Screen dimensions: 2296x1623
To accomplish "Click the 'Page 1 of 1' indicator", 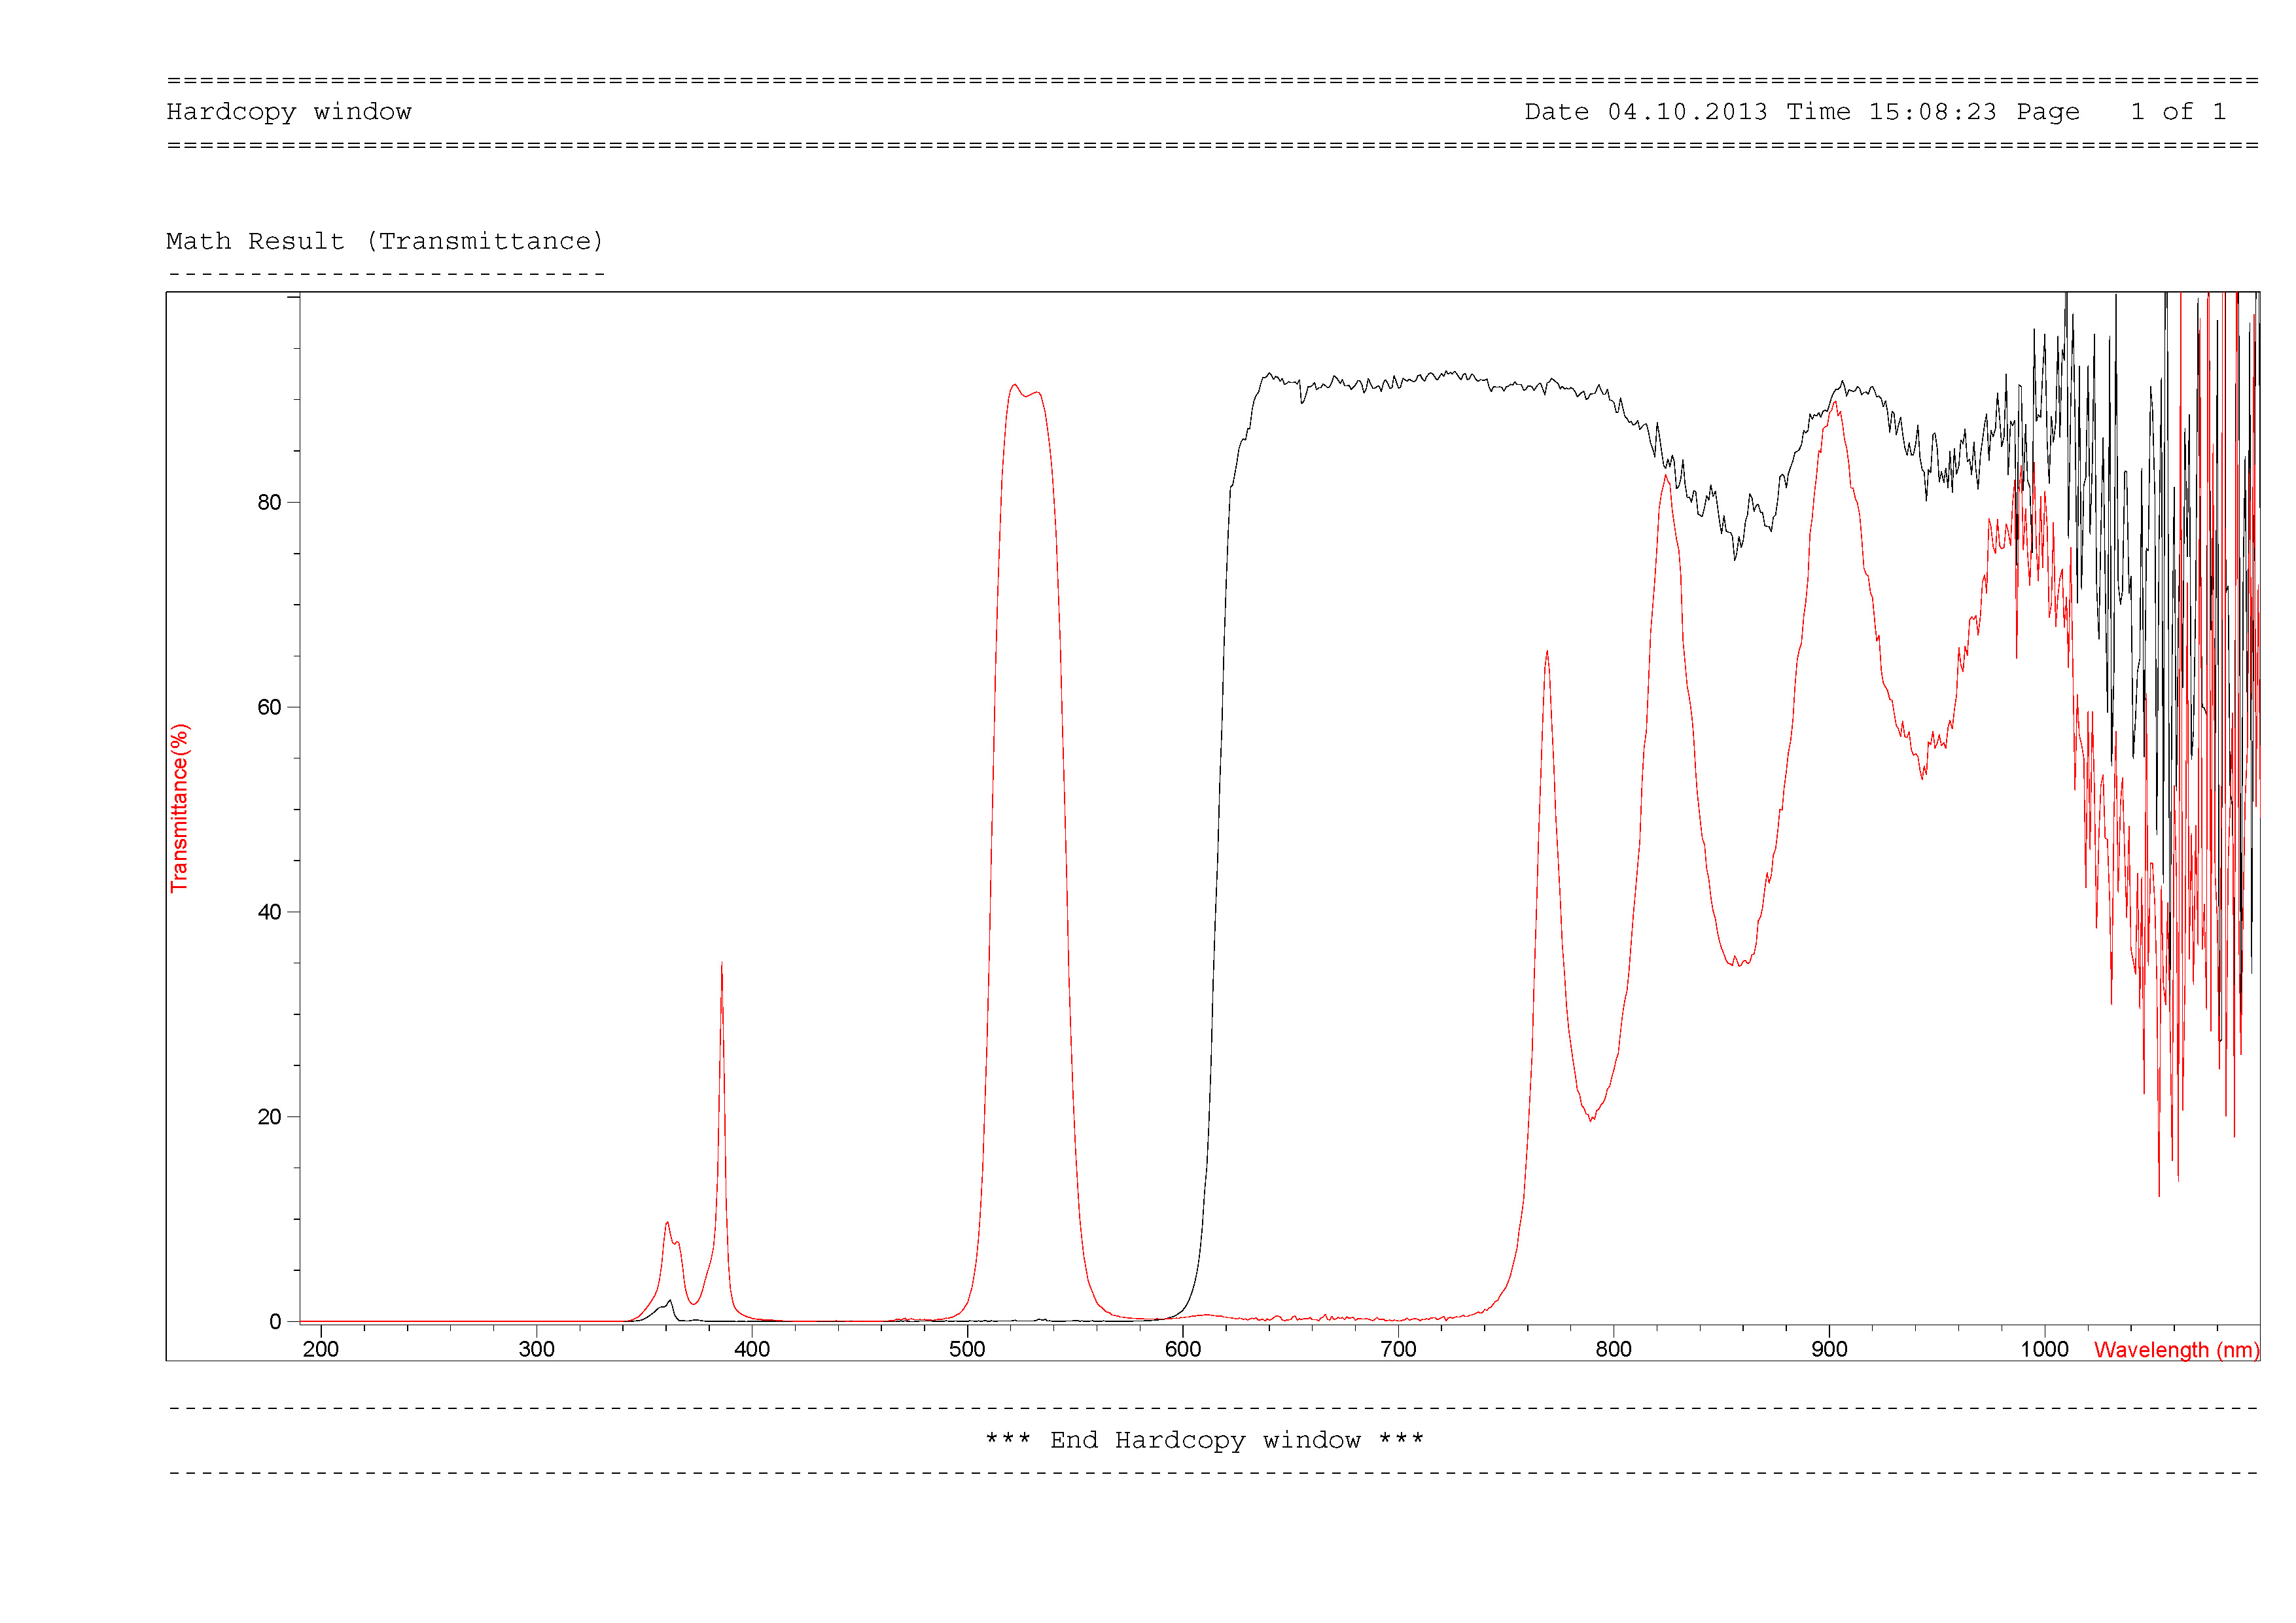I will [2121, 112].
